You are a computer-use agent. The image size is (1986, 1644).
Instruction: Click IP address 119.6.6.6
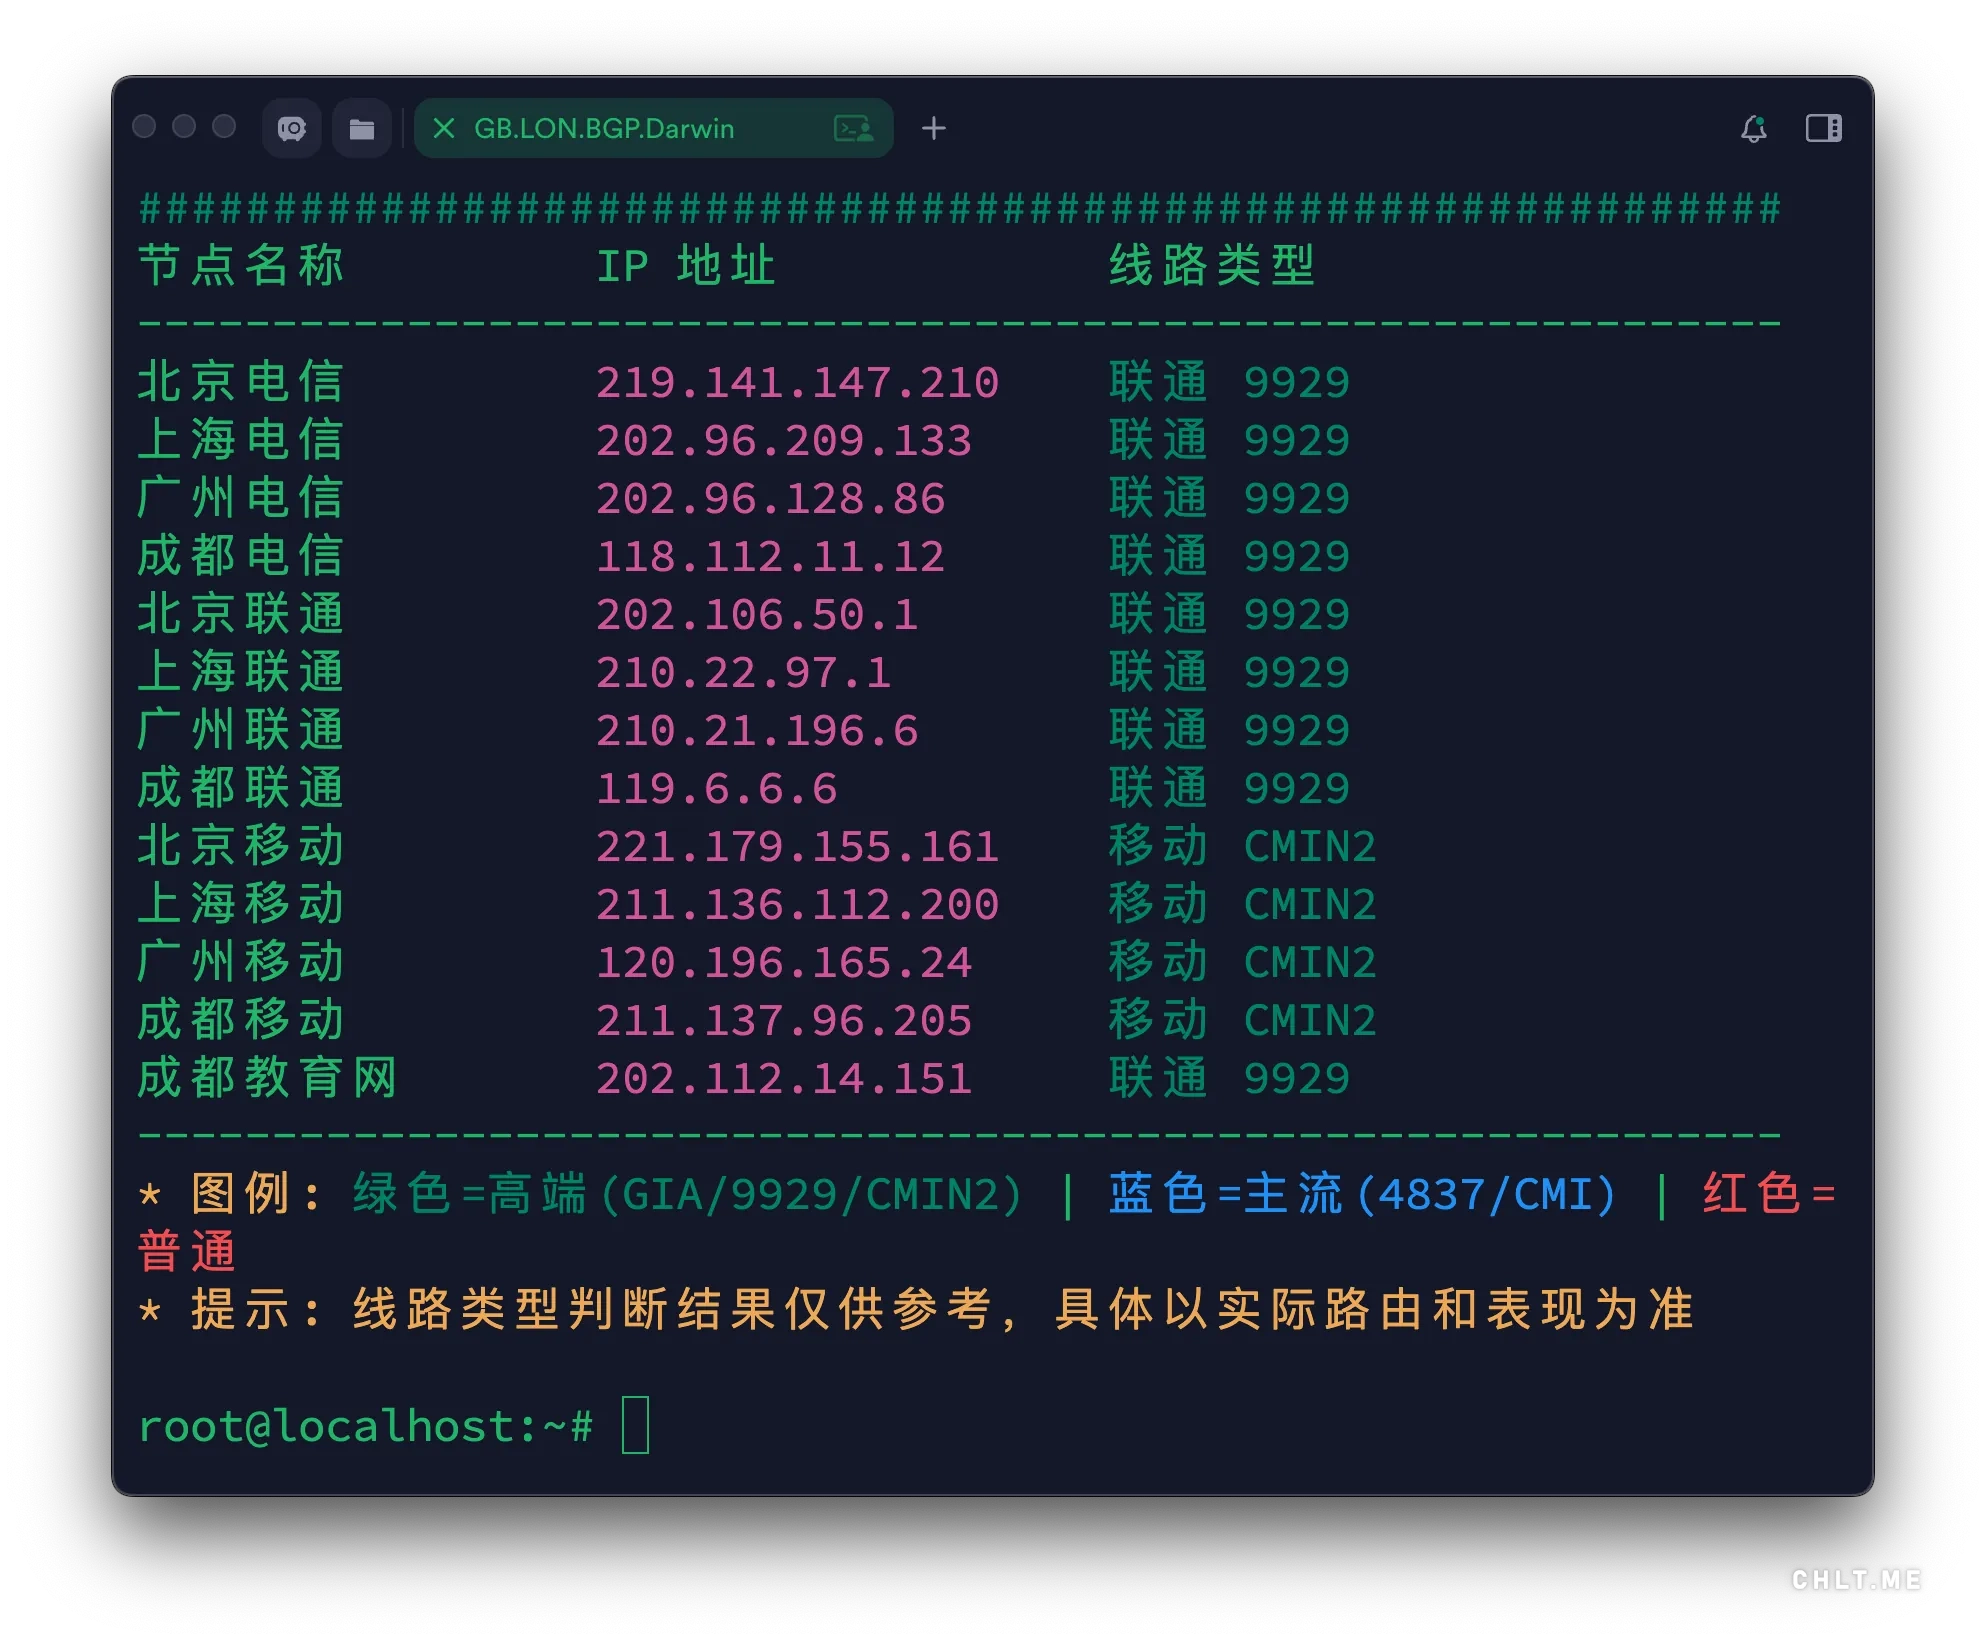pos(716,789)
